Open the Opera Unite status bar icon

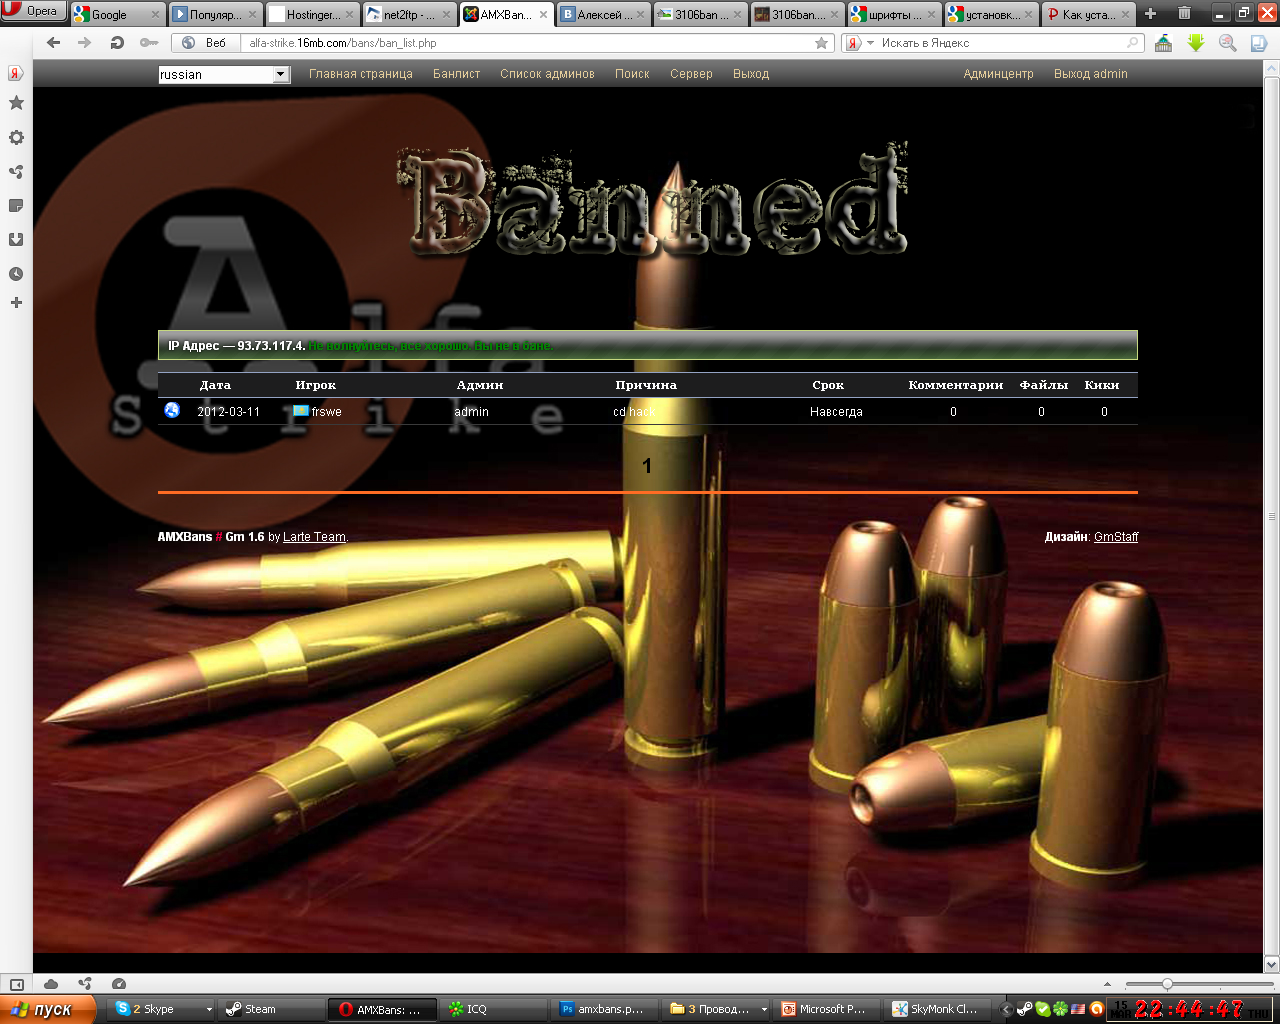[85, 984]
